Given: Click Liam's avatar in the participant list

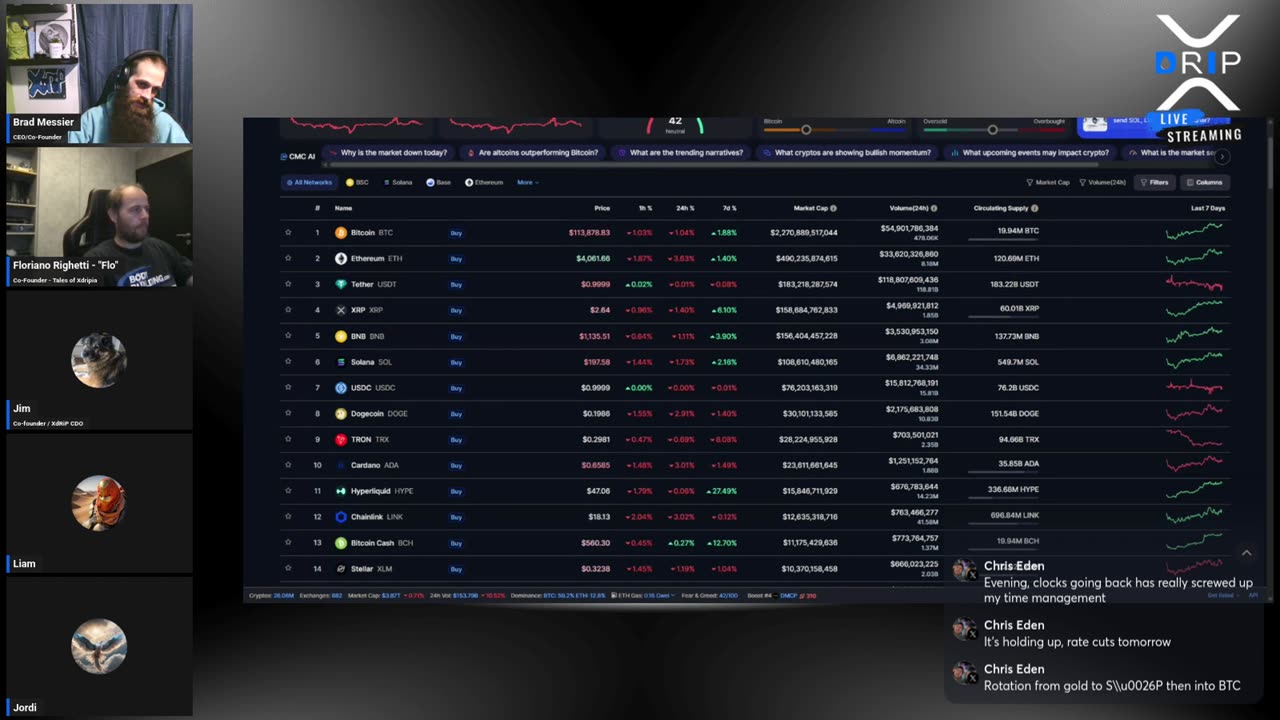Looking at the screenshot, I should [99, 503].
